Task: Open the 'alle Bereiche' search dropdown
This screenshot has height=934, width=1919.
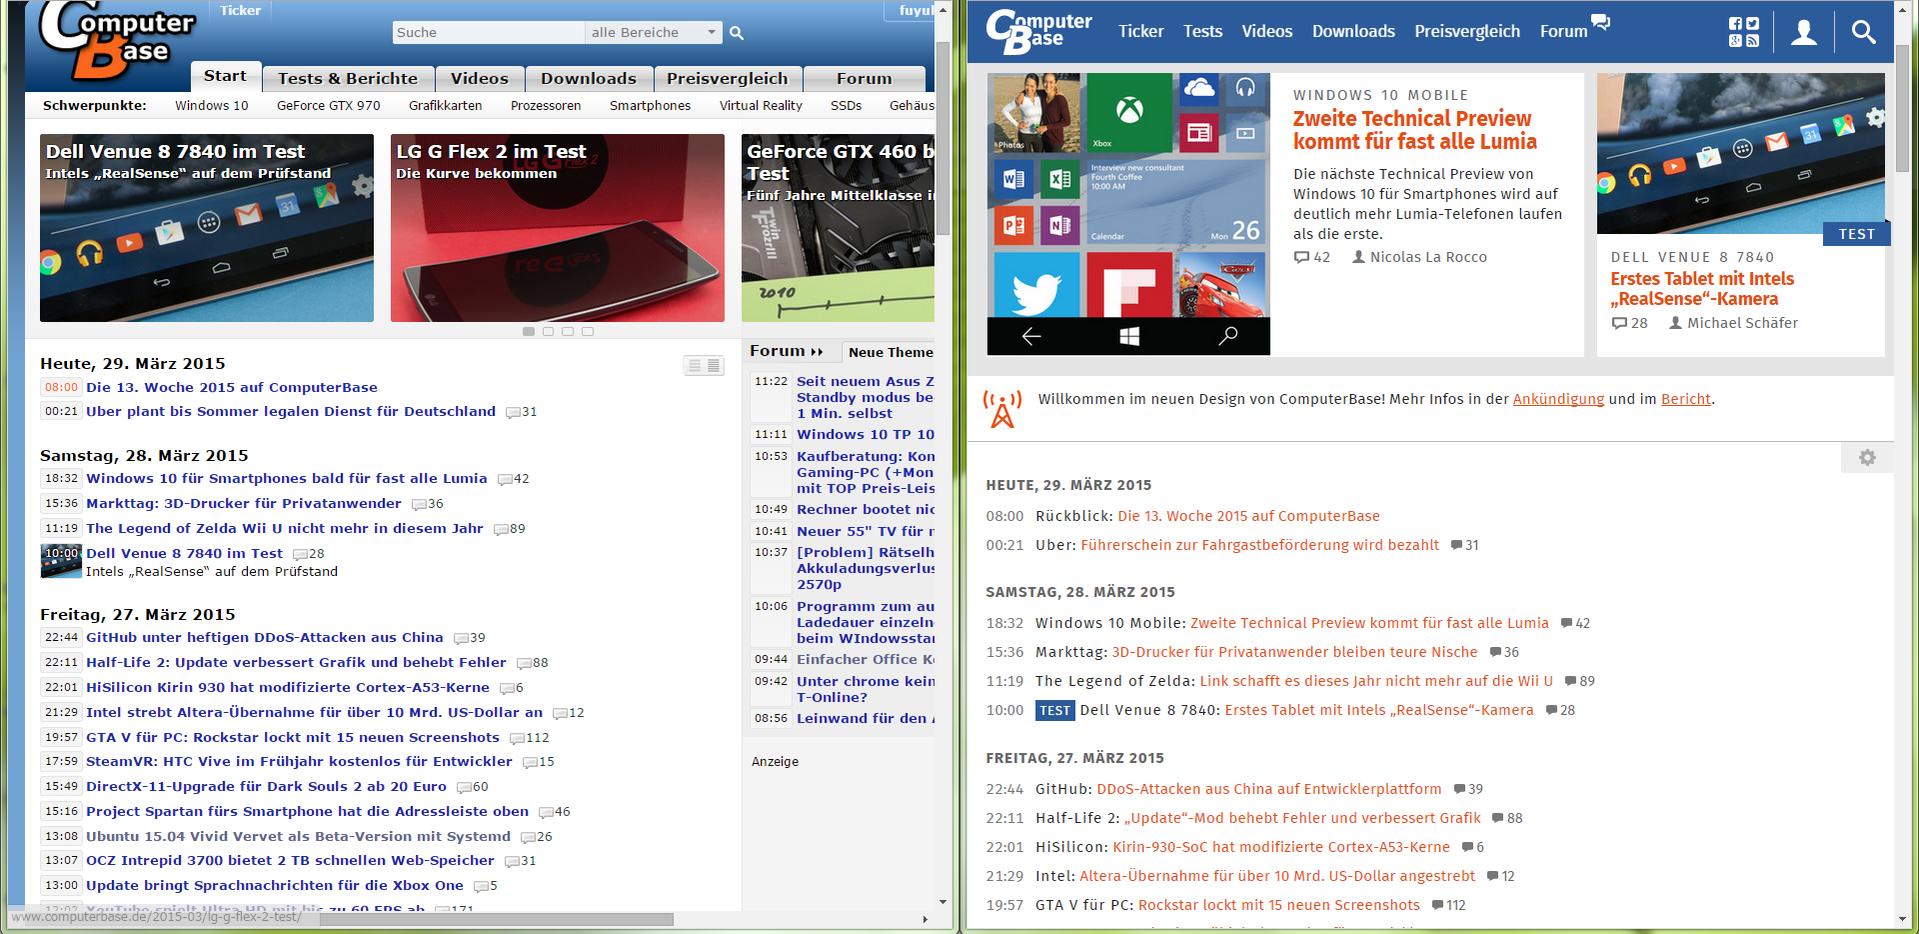Action: point(652,33)
